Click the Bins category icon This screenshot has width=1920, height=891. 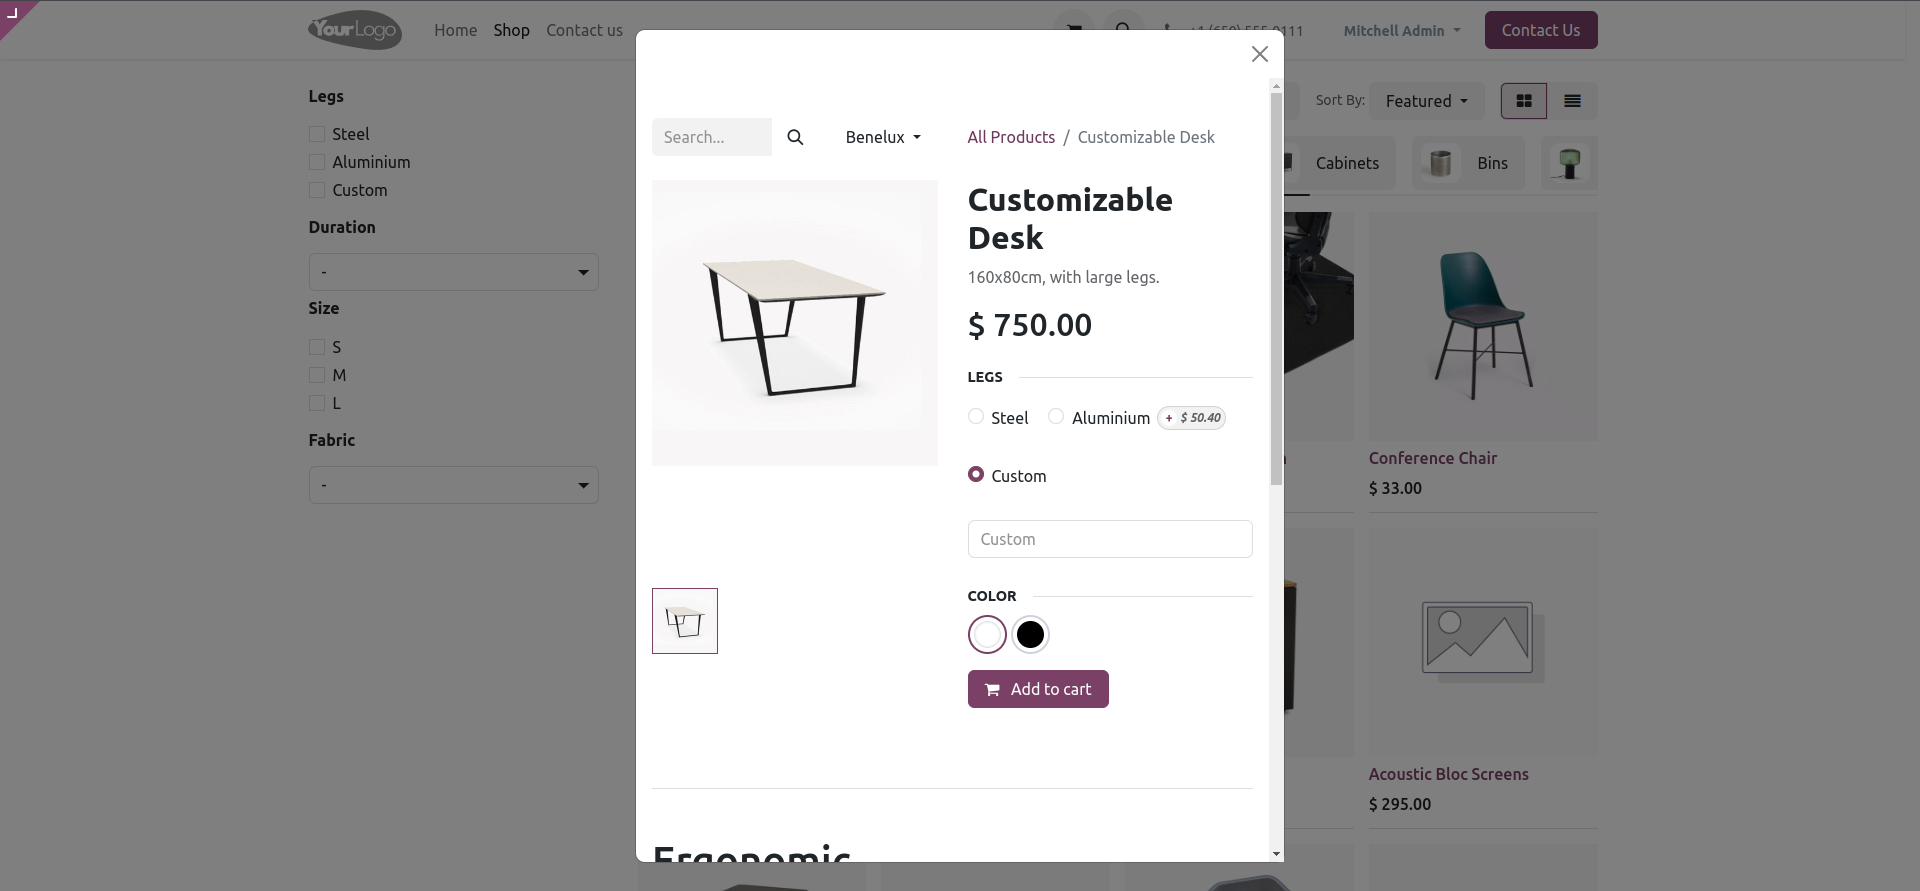(1440, 163)
